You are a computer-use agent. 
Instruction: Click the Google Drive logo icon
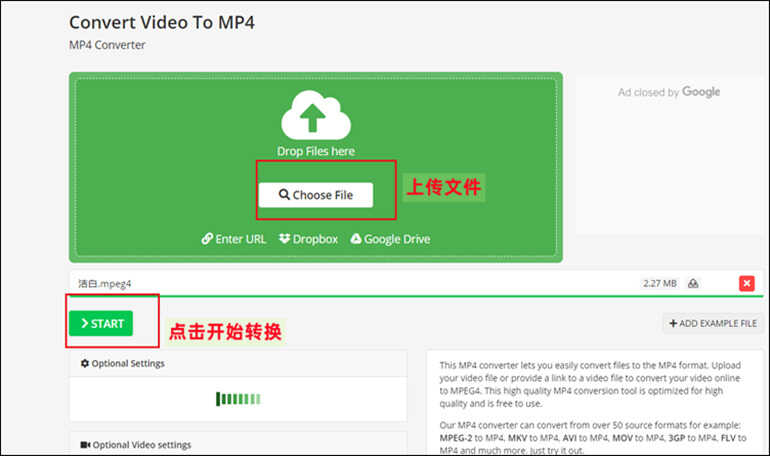point(355,239)
